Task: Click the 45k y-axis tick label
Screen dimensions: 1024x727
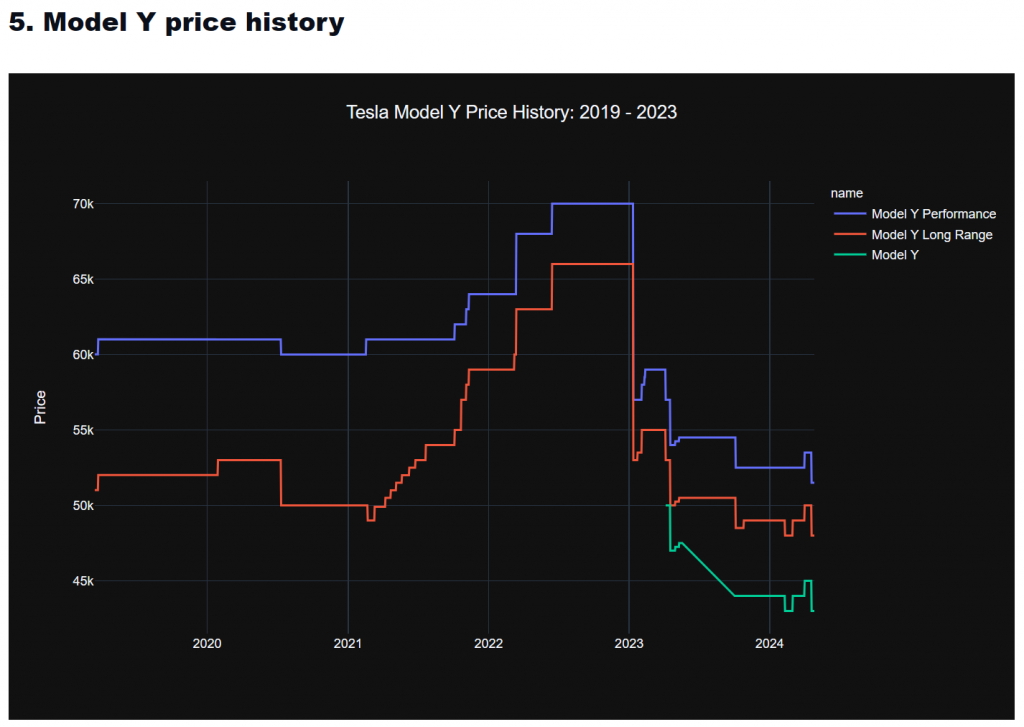Action: point(81,581)
